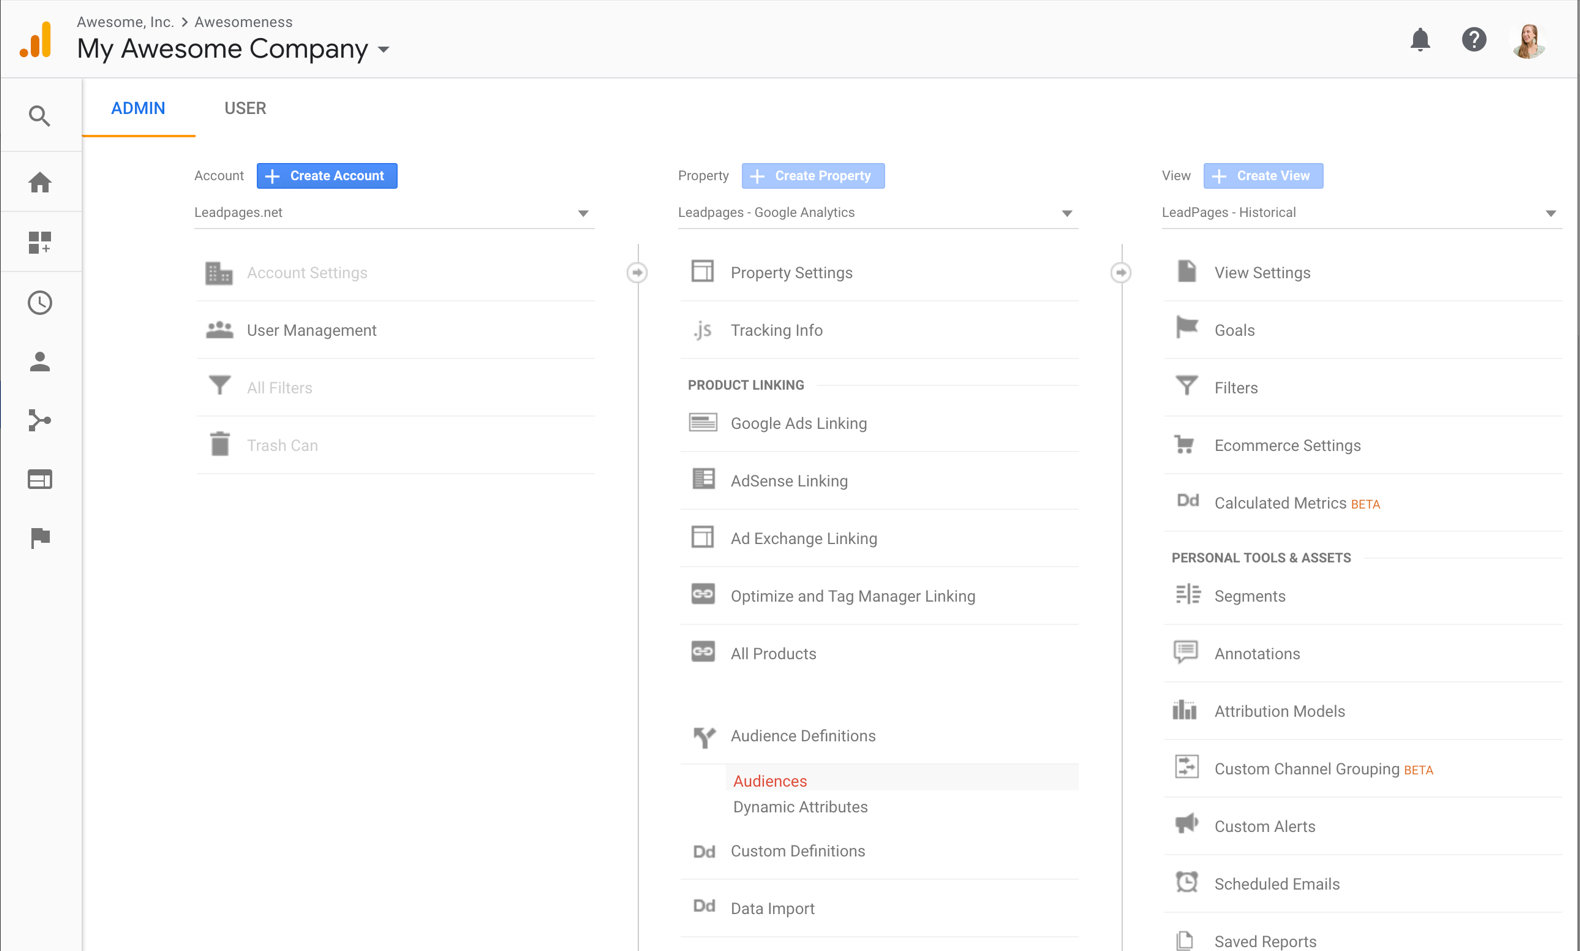This screenshot has height=951, width=1580.
Task: Click the Ecommerce Settings cart icon
Action: 1185,444
